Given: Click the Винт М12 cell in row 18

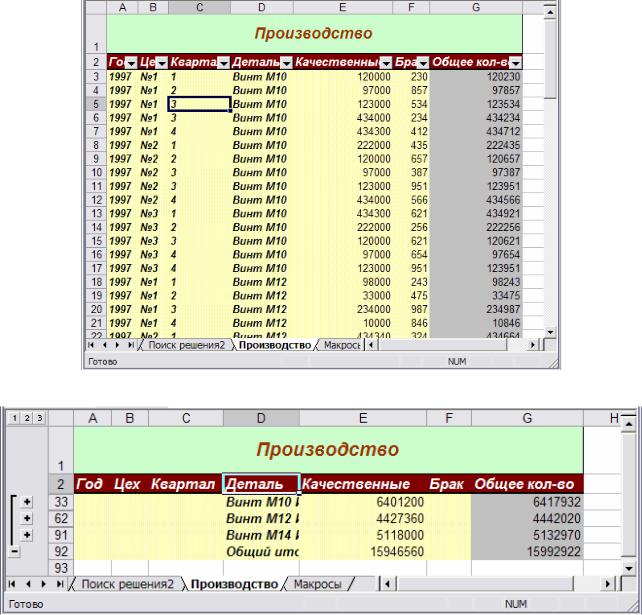Looking at the screenshot, I should [x=262, y=282].
